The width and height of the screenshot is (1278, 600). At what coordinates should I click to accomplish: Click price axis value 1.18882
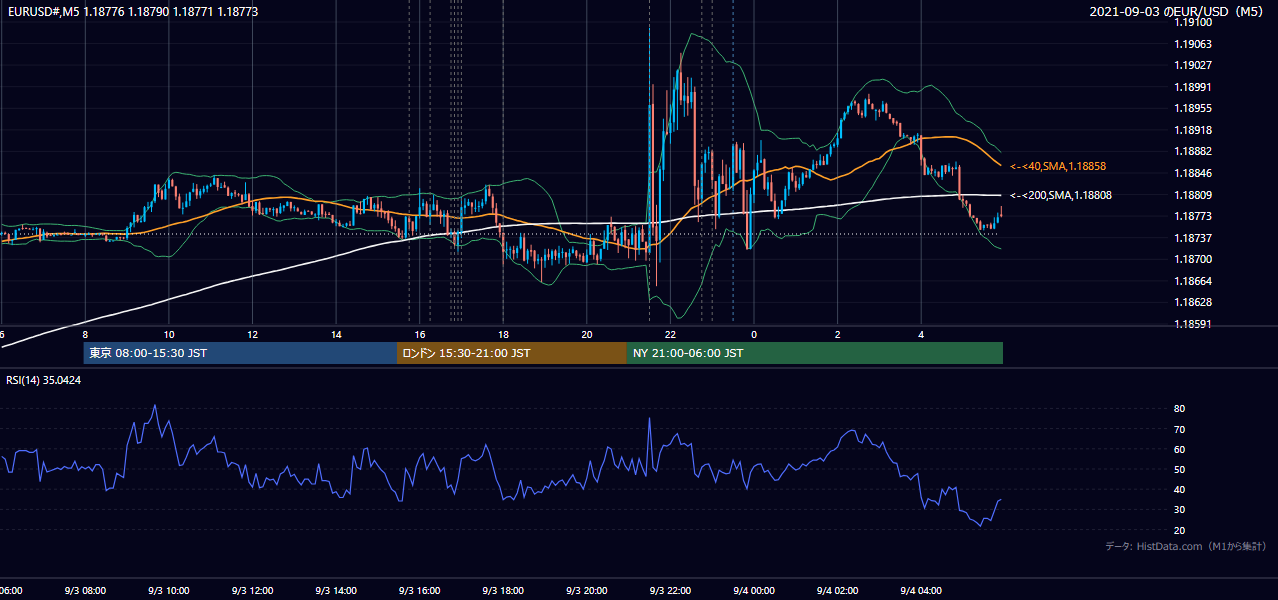tap(1194, 151)
